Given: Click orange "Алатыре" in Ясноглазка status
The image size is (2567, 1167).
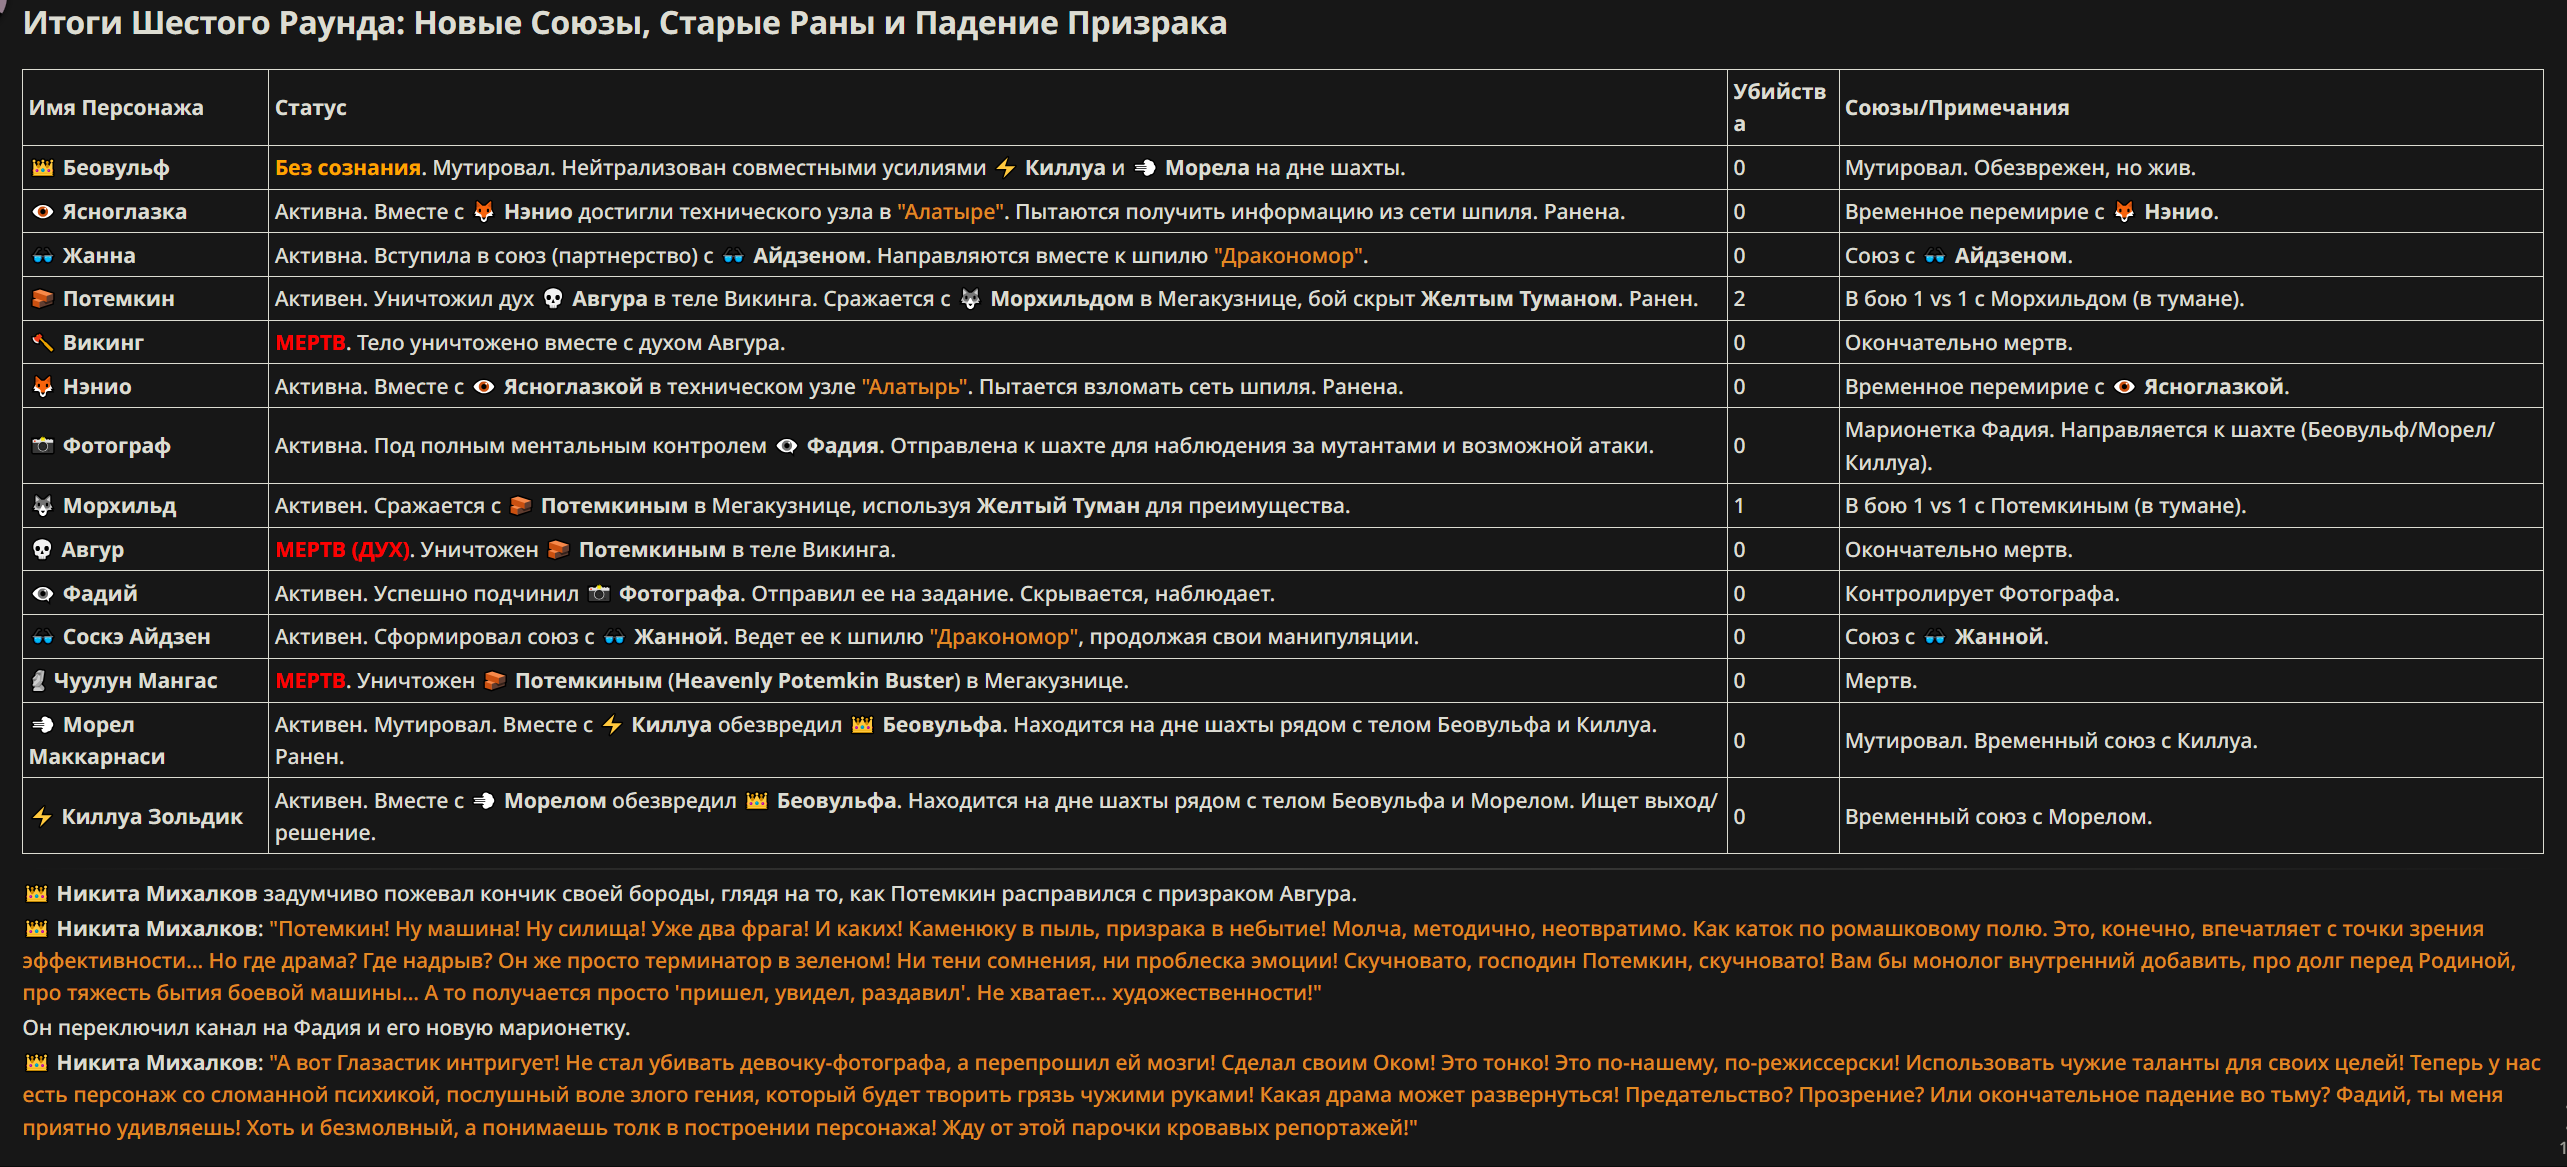Looking at the screenshot, I should click(951, 212).
